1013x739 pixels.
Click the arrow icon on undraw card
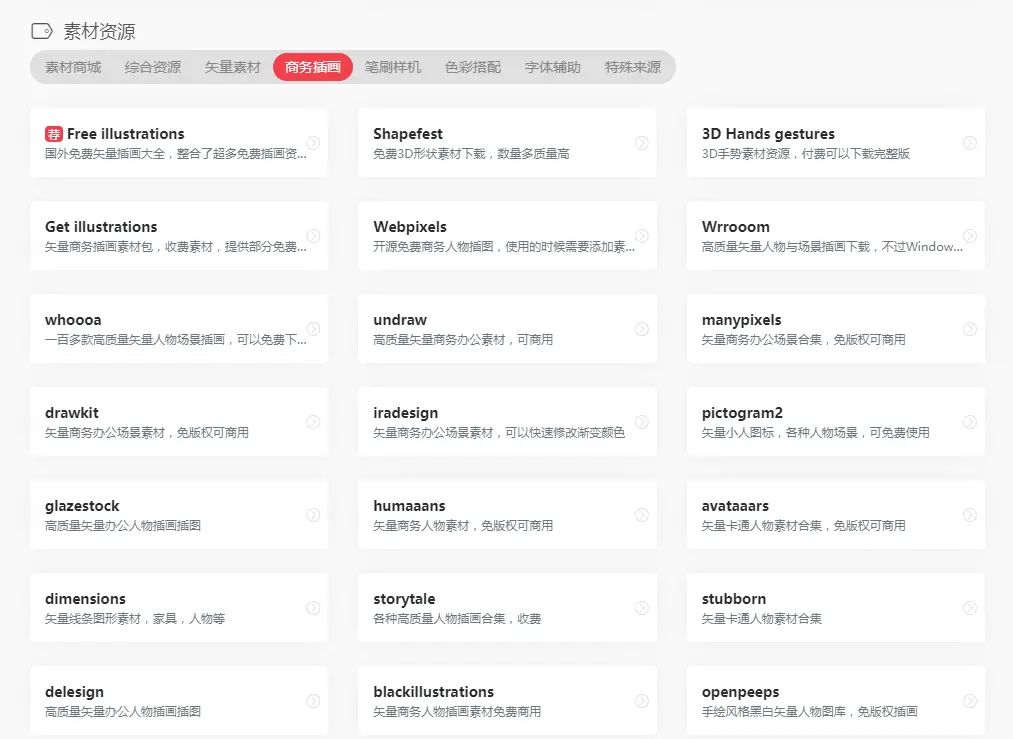pos(642,329)
